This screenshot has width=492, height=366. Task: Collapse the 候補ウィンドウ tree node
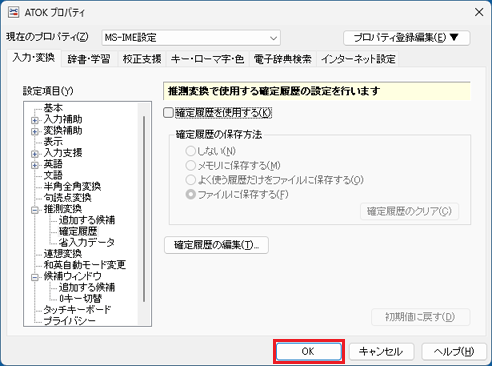35,277
